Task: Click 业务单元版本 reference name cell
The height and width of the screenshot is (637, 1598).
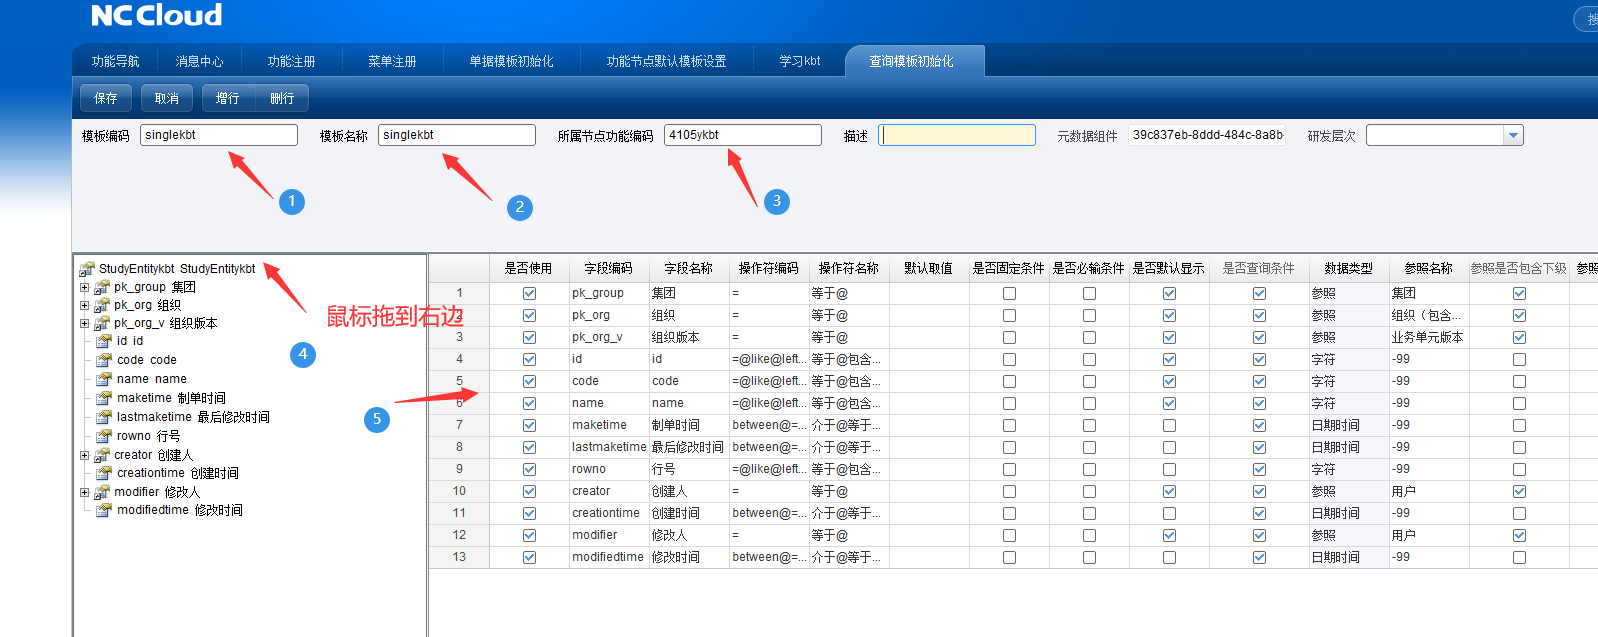Action: 1429,337
